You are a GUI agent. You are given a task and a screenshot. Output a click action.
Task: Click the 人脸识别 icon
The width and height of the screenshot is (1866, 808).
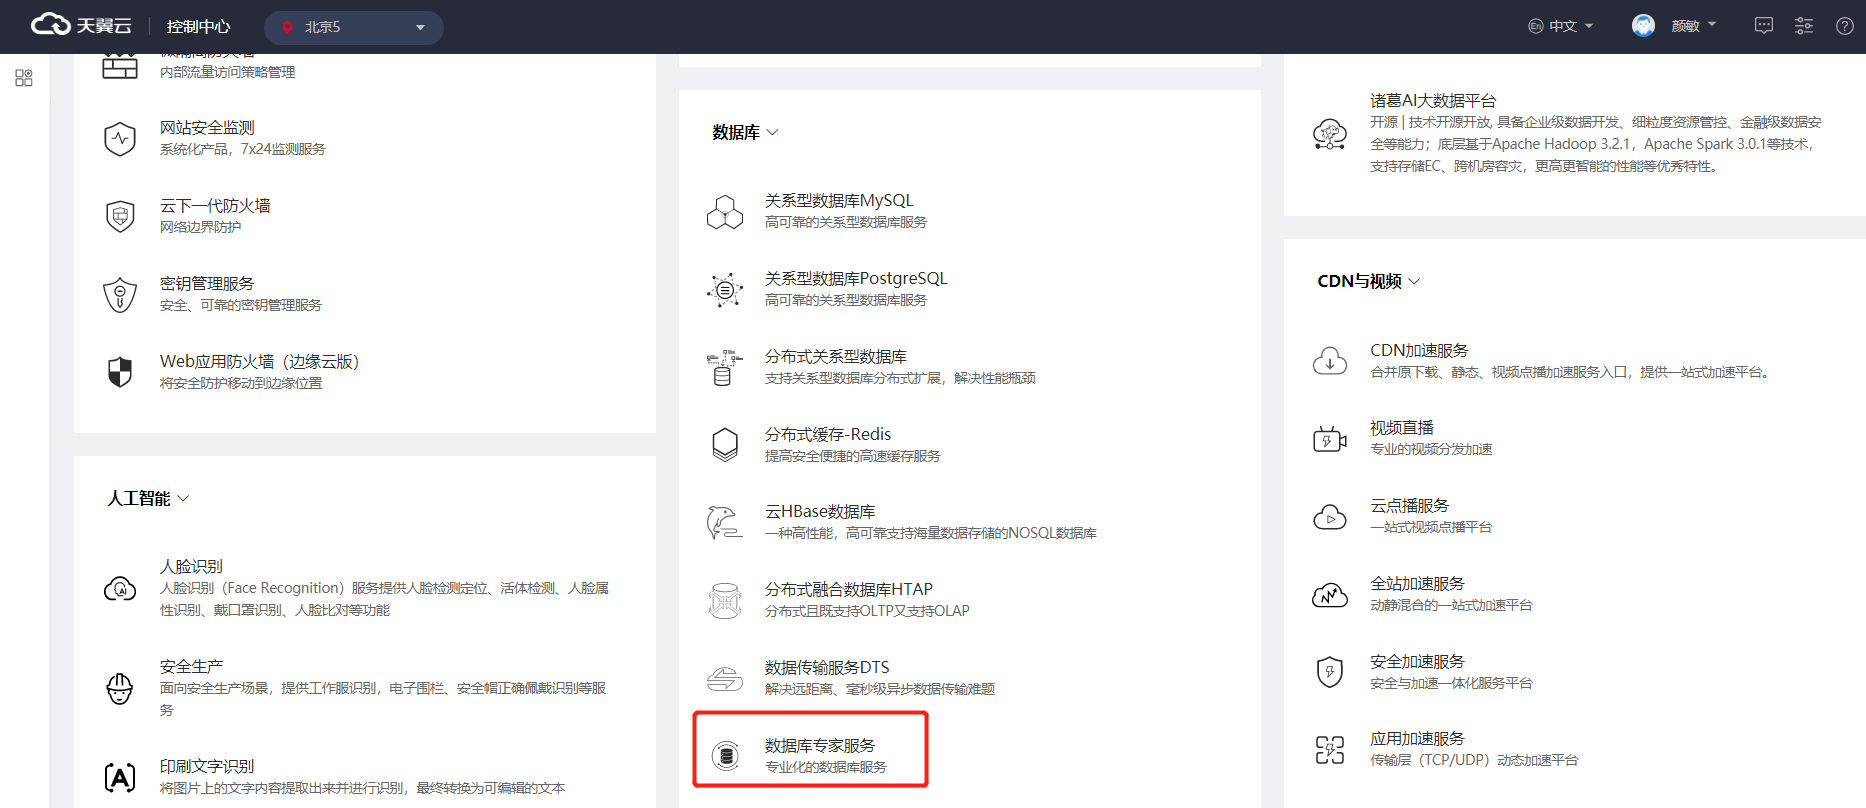point(120,588)
